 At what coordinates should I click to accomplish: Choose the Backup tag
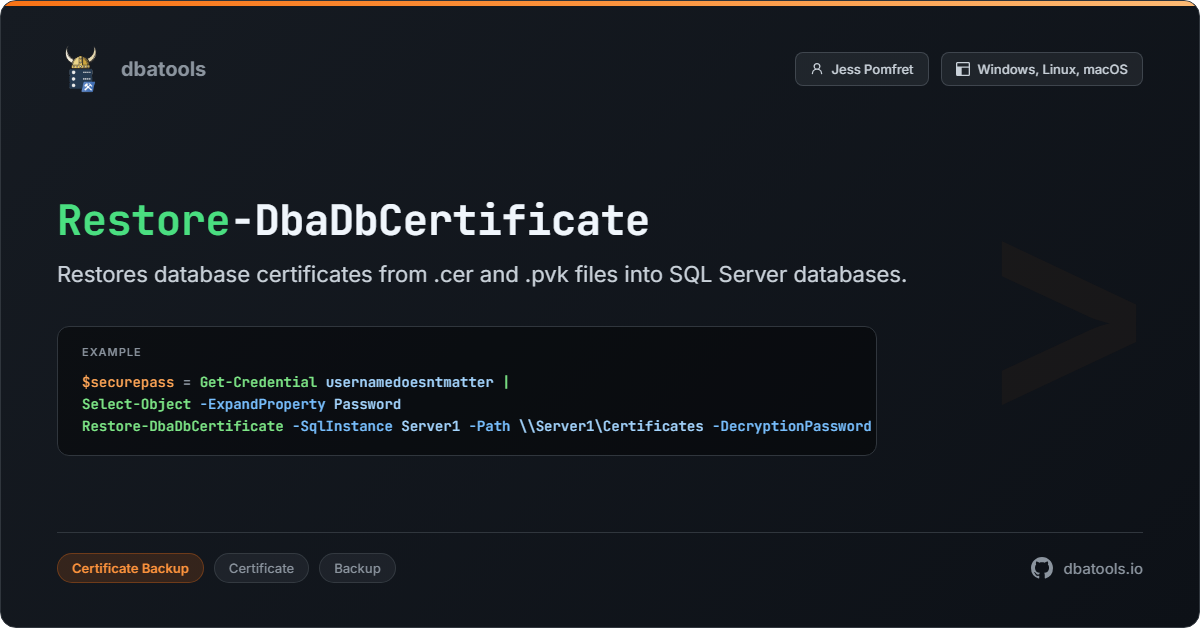click(x=357, y=568)
